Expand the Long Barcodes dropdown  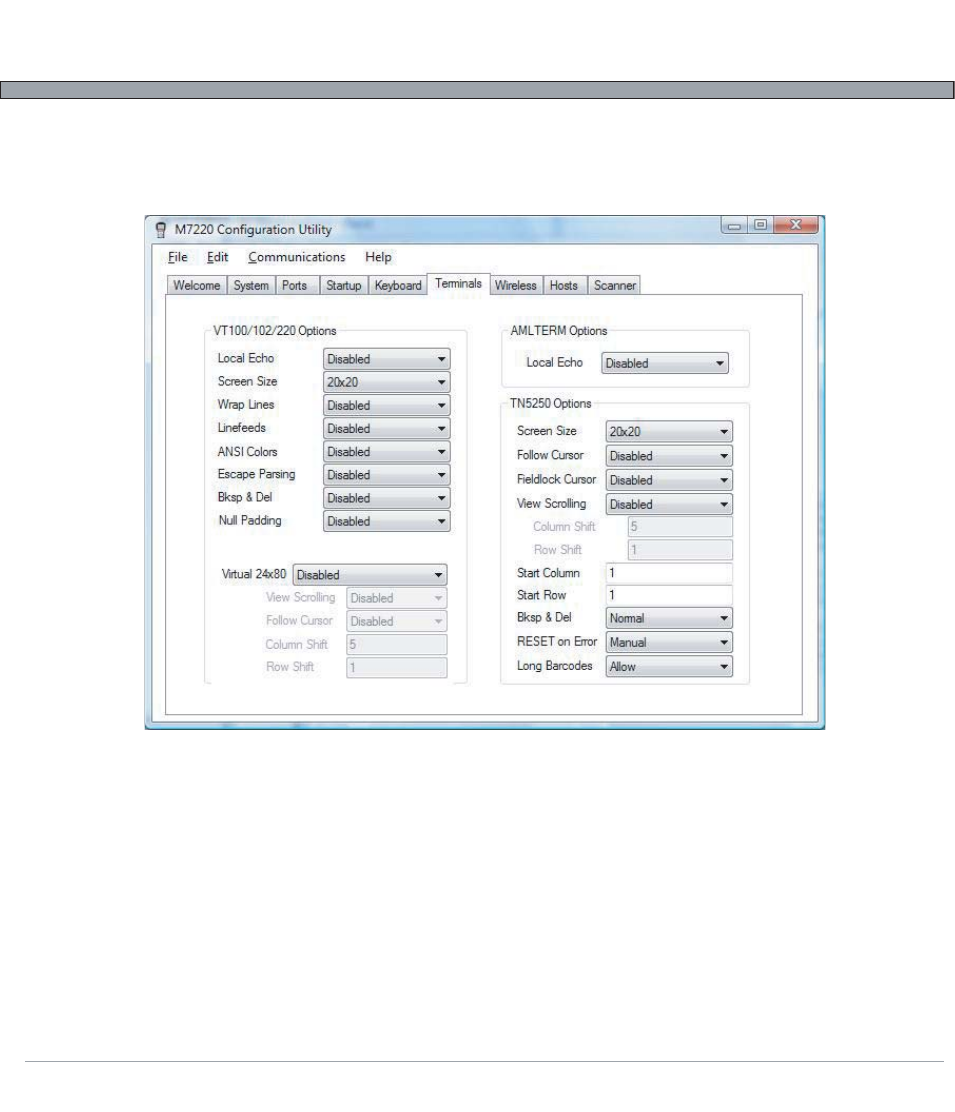668,666
